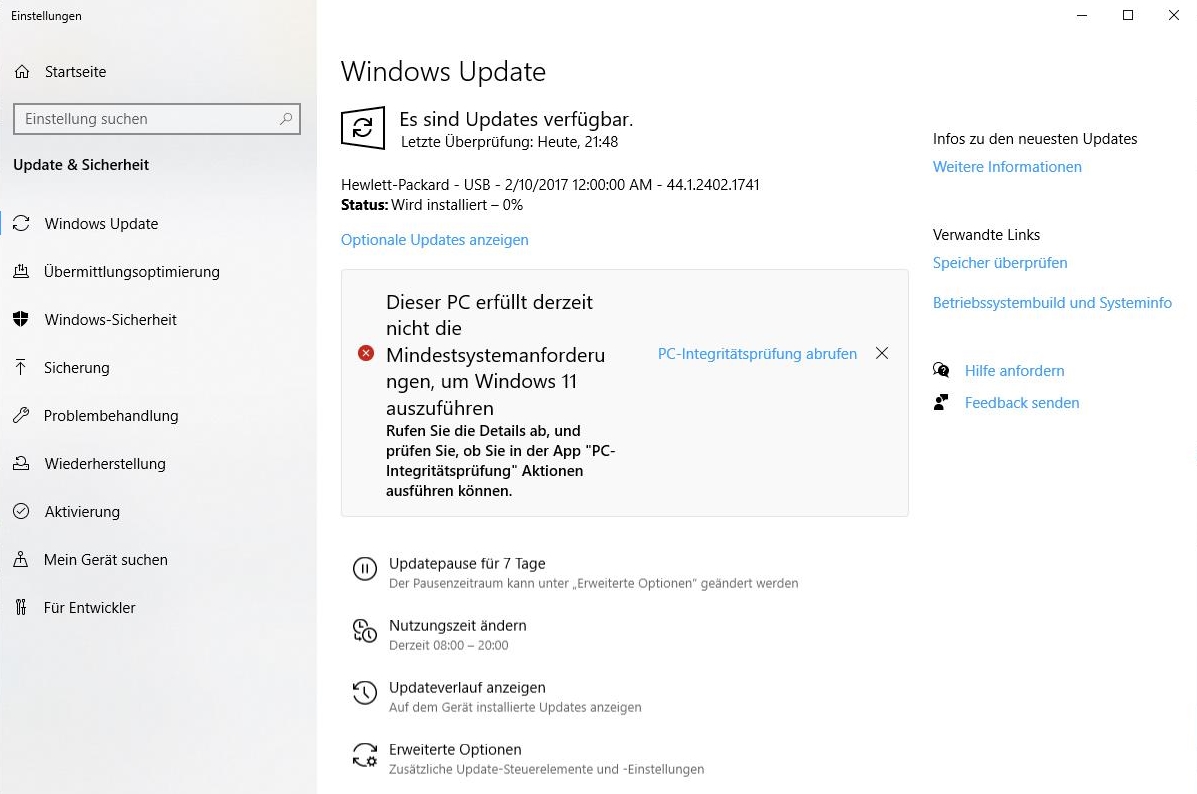
Task: Click Optionale Updates anzeigen link
Action: 434,240
